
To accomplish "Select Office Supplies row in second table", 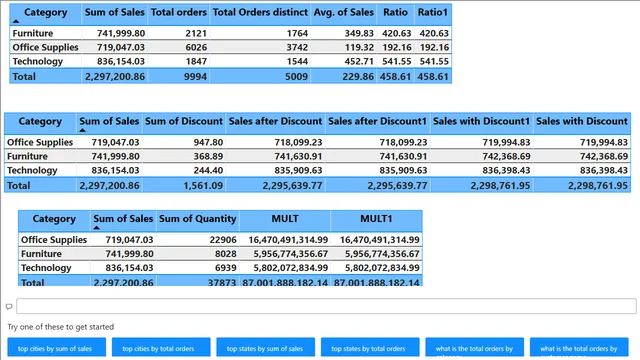I will (x=317, y=142).
